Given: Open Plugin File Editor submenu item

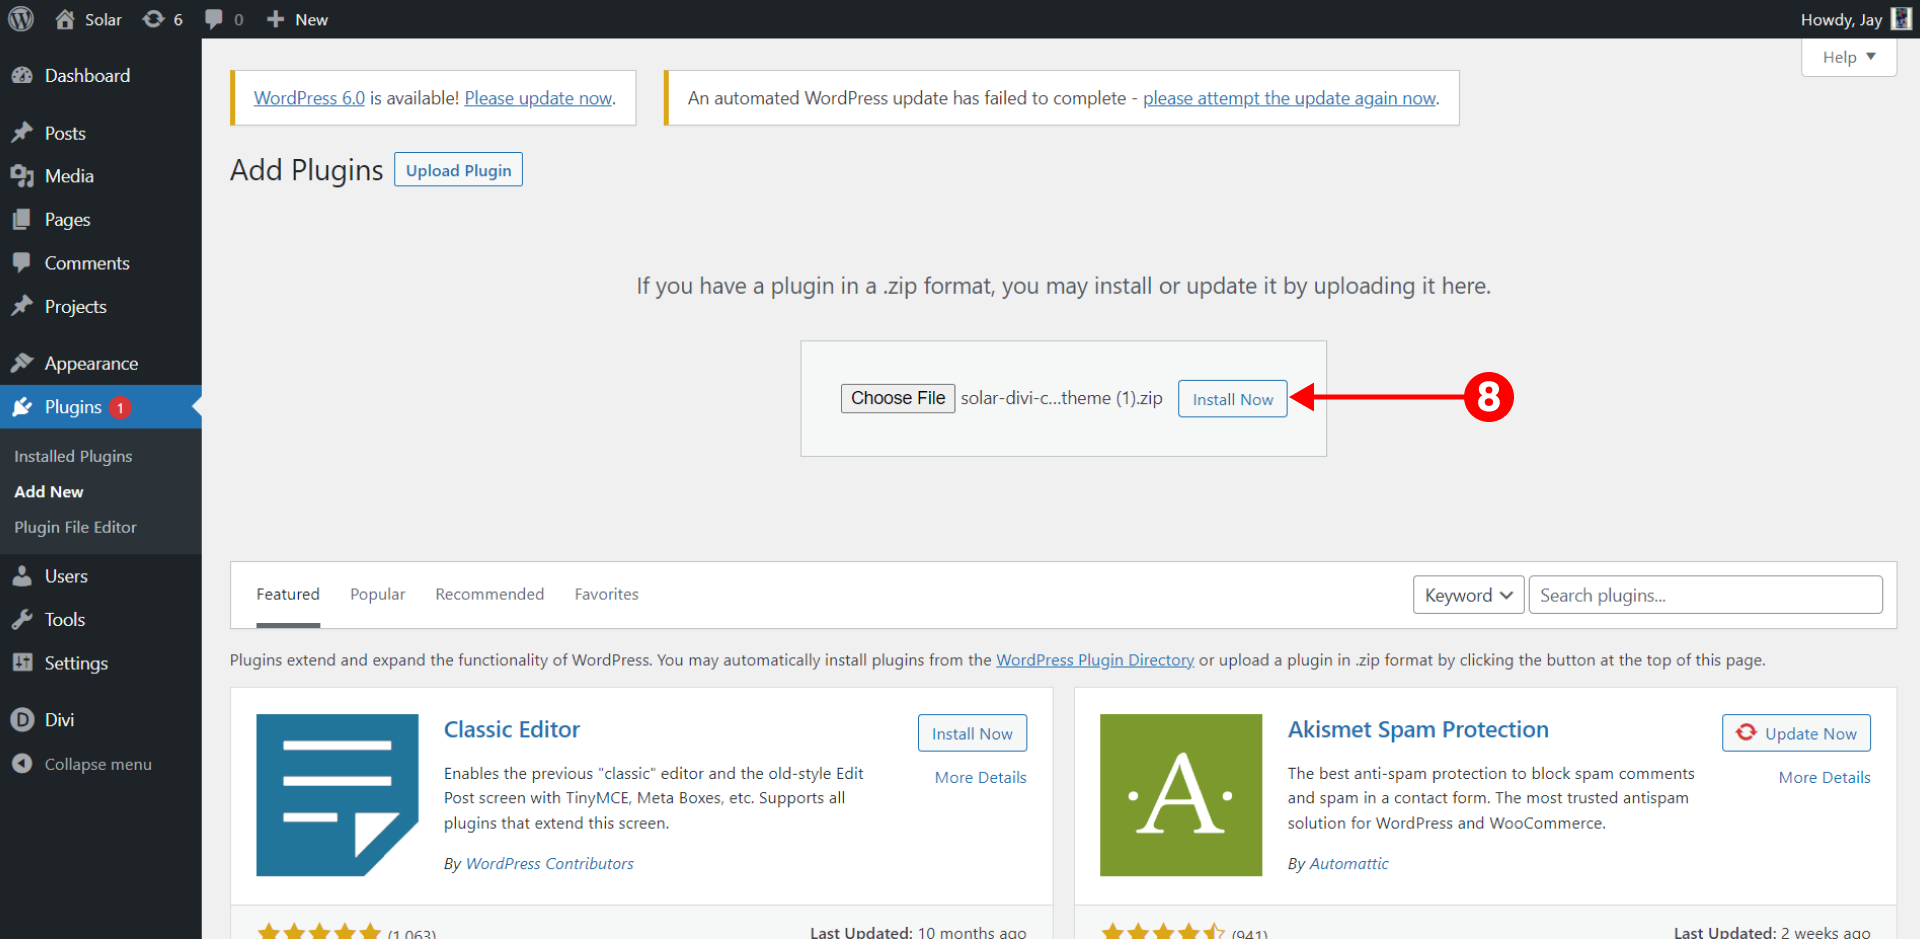Looking at the screenshot, I should [75, 527].
